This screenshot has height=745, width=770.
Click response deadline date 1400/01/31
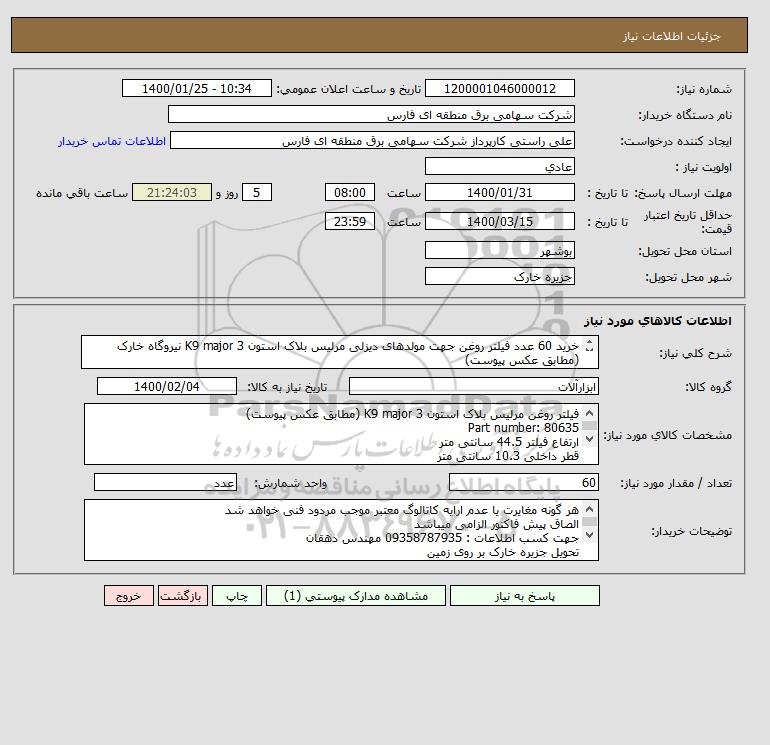(499, 193)
